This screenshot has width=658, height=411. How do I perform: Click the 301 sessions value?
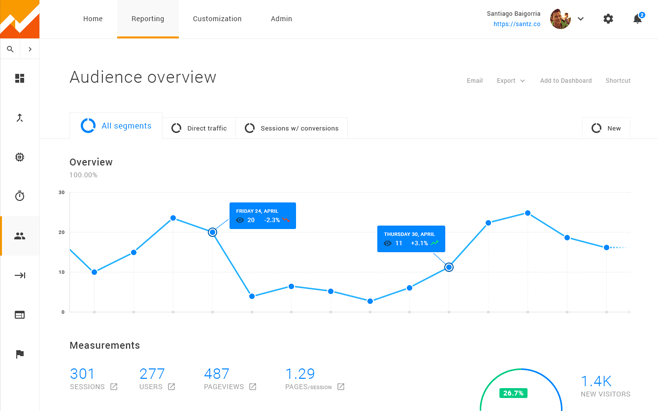point(82,374)
